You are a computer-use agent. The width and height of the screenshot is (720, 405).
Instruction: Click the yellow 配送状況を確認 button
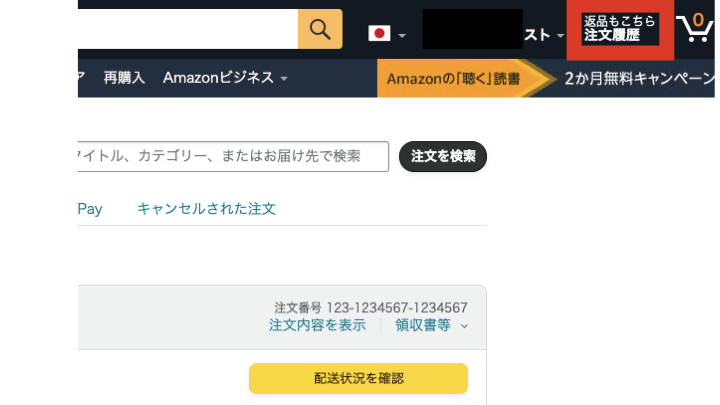click(358, 378)
